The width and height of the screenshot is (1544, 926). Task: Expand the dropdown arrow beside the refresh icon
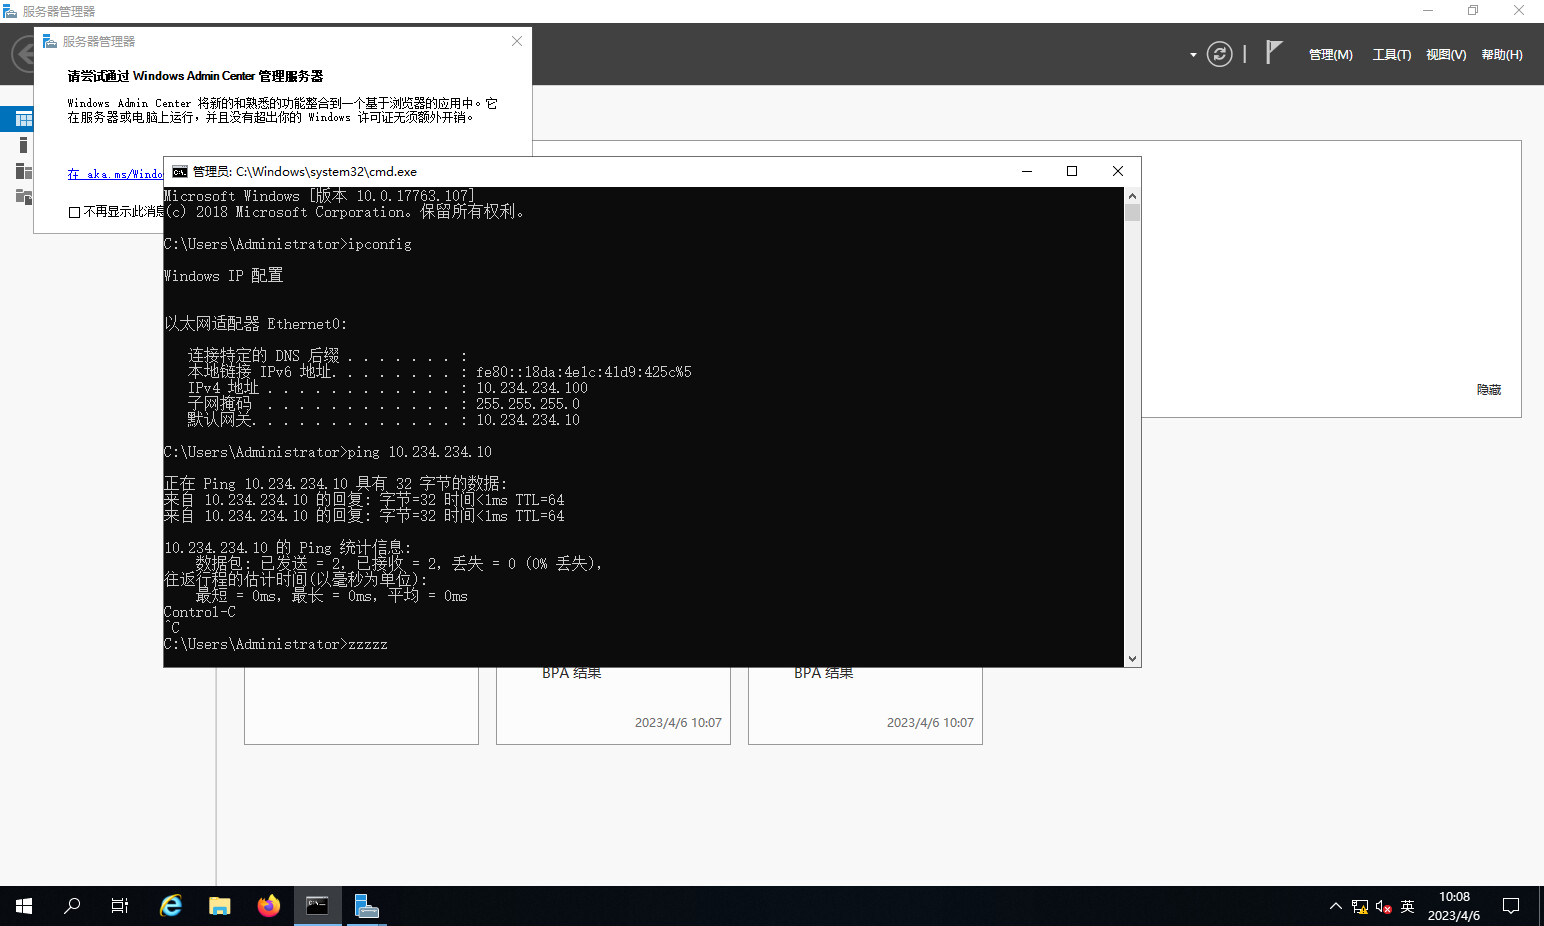tap(1193, 55)
